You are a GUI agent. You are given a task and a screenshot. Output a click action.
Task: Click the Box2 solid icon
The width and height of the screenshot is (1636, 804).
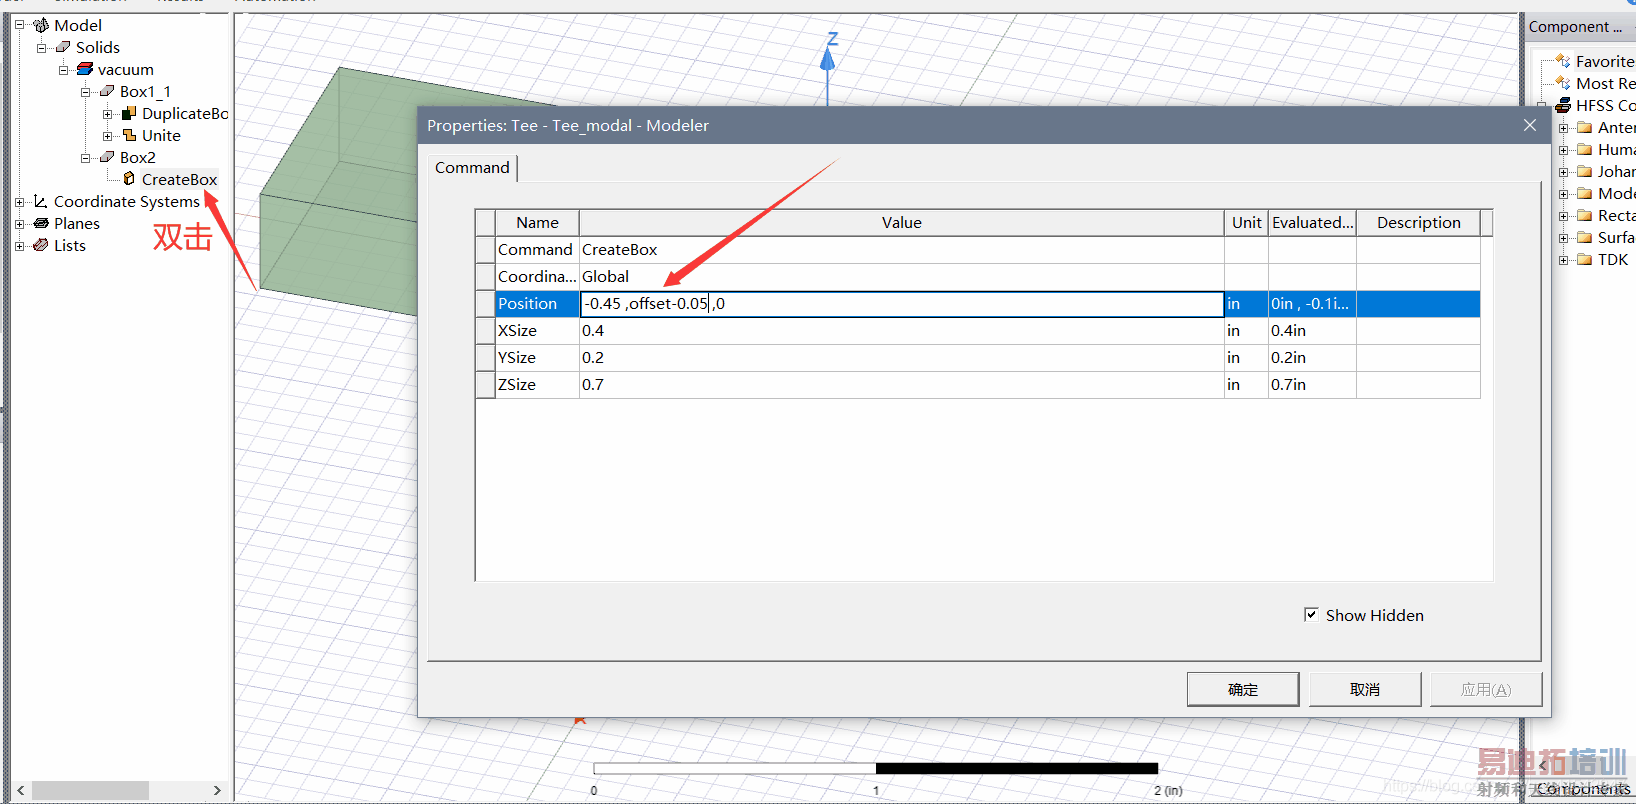pyautogui.click(x=107, y=157)
